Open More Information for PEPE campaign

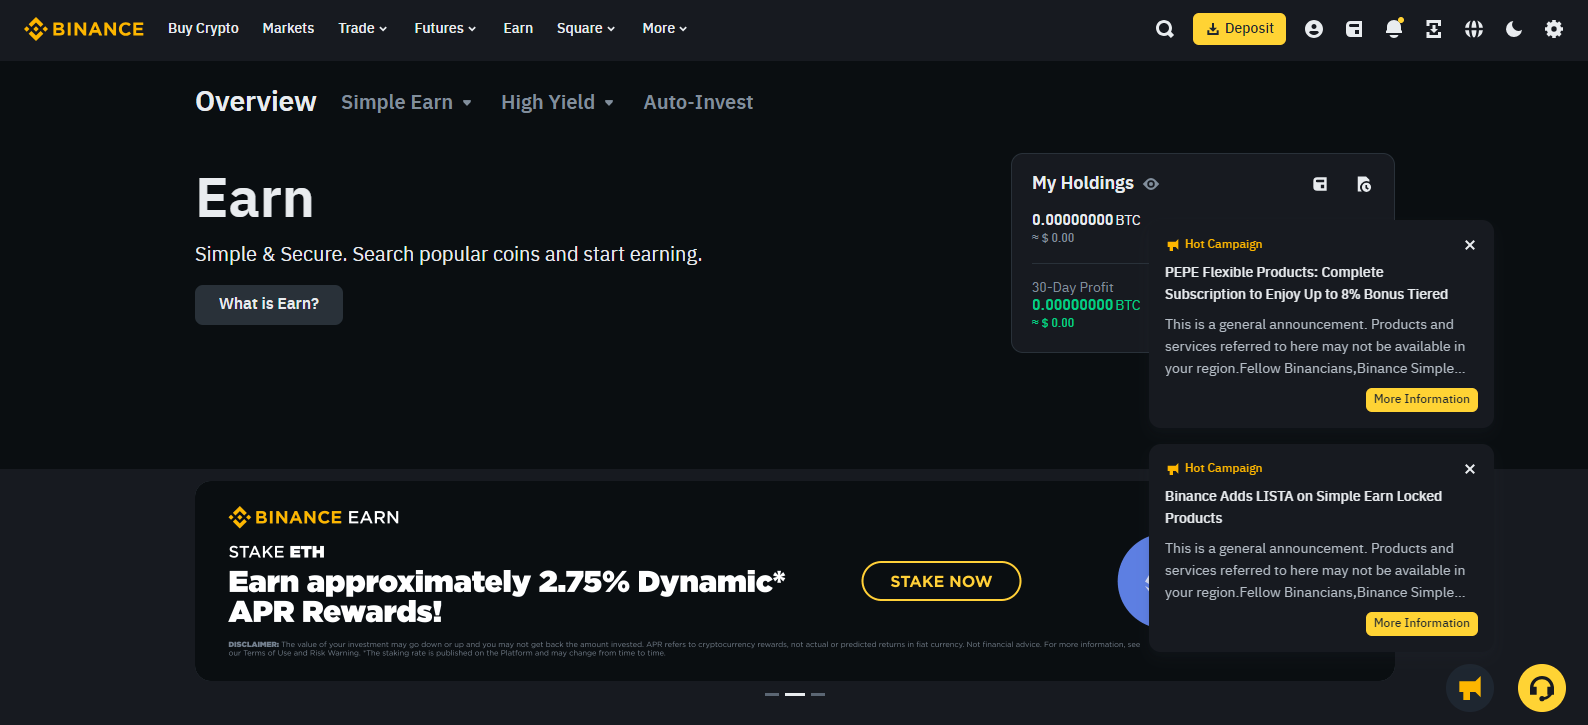point(1421,400)
